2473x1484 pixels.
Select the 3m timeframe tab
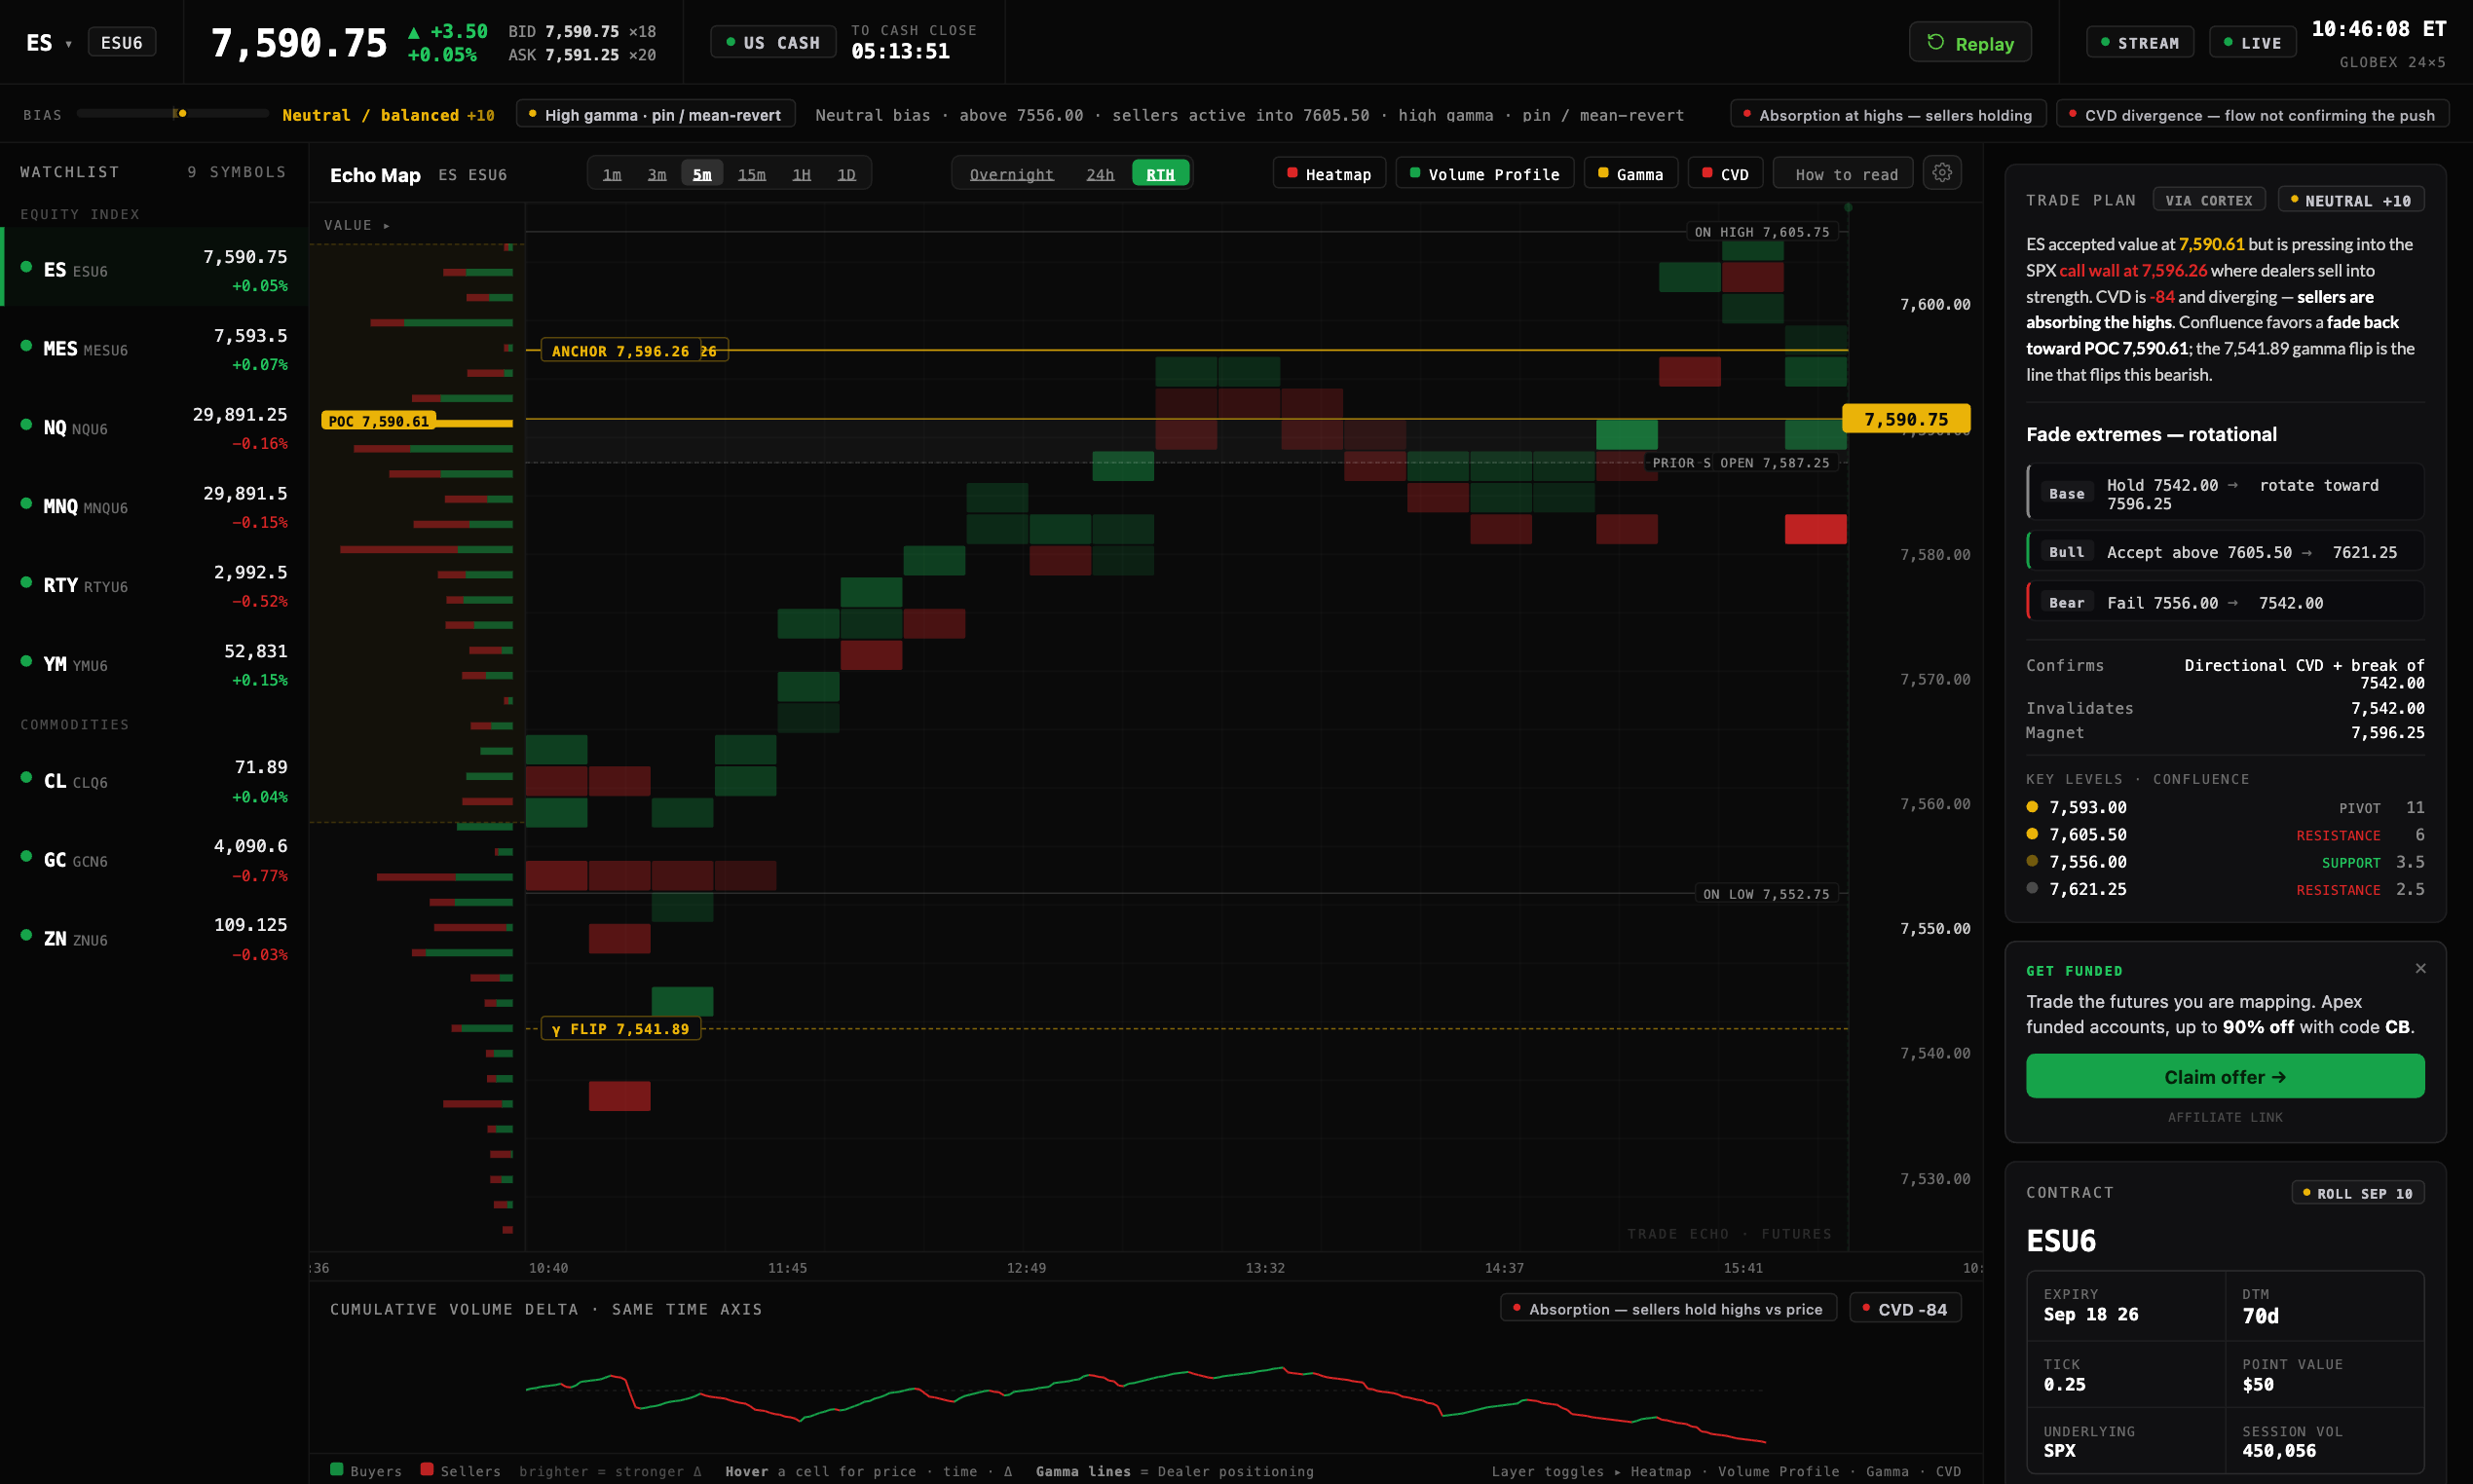coord(657,174)
